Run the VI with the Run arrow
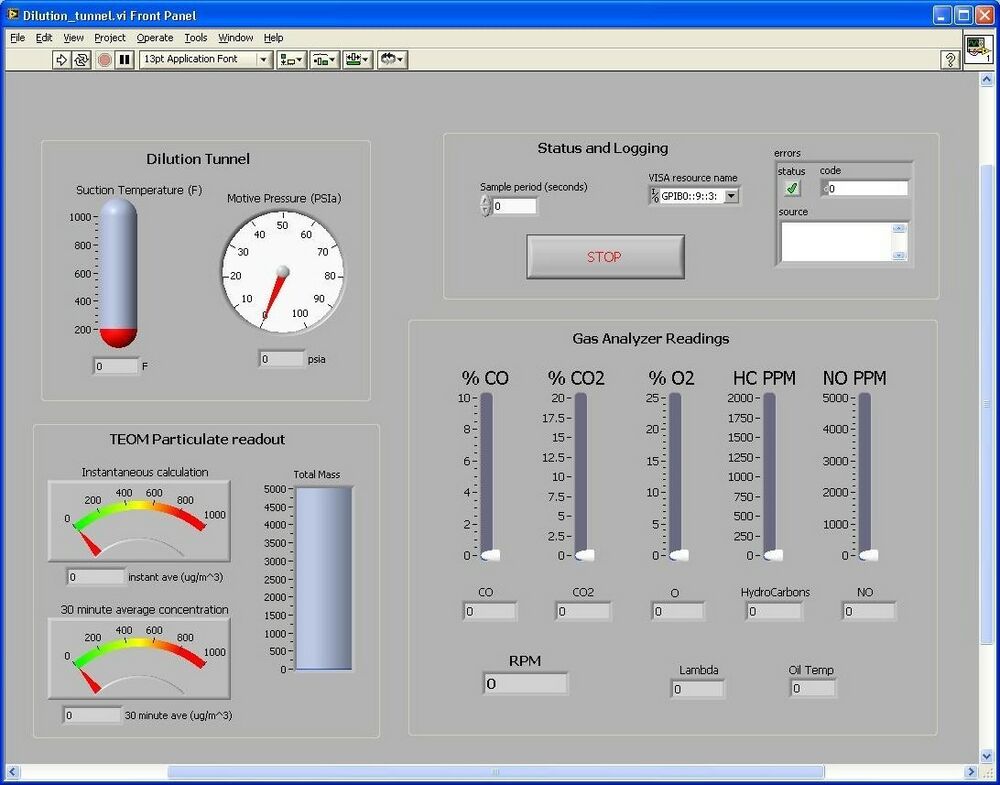The width and height of the screenshot is (1000, 785). click(x=62, y=59)
